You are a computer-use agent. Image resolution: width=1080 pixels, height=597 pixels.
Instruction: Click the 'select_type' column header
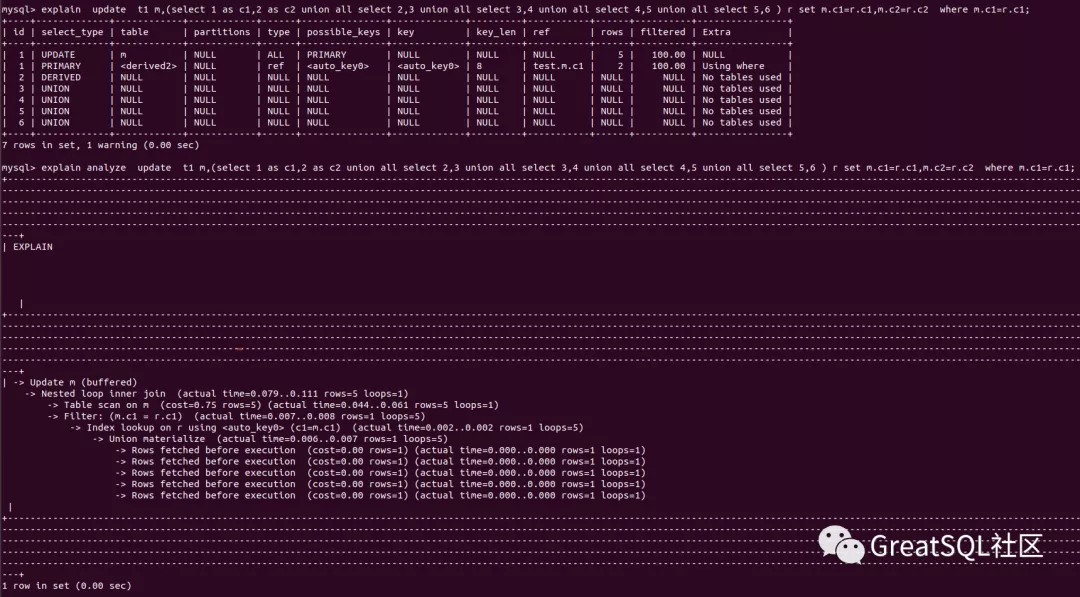point(72,32)
